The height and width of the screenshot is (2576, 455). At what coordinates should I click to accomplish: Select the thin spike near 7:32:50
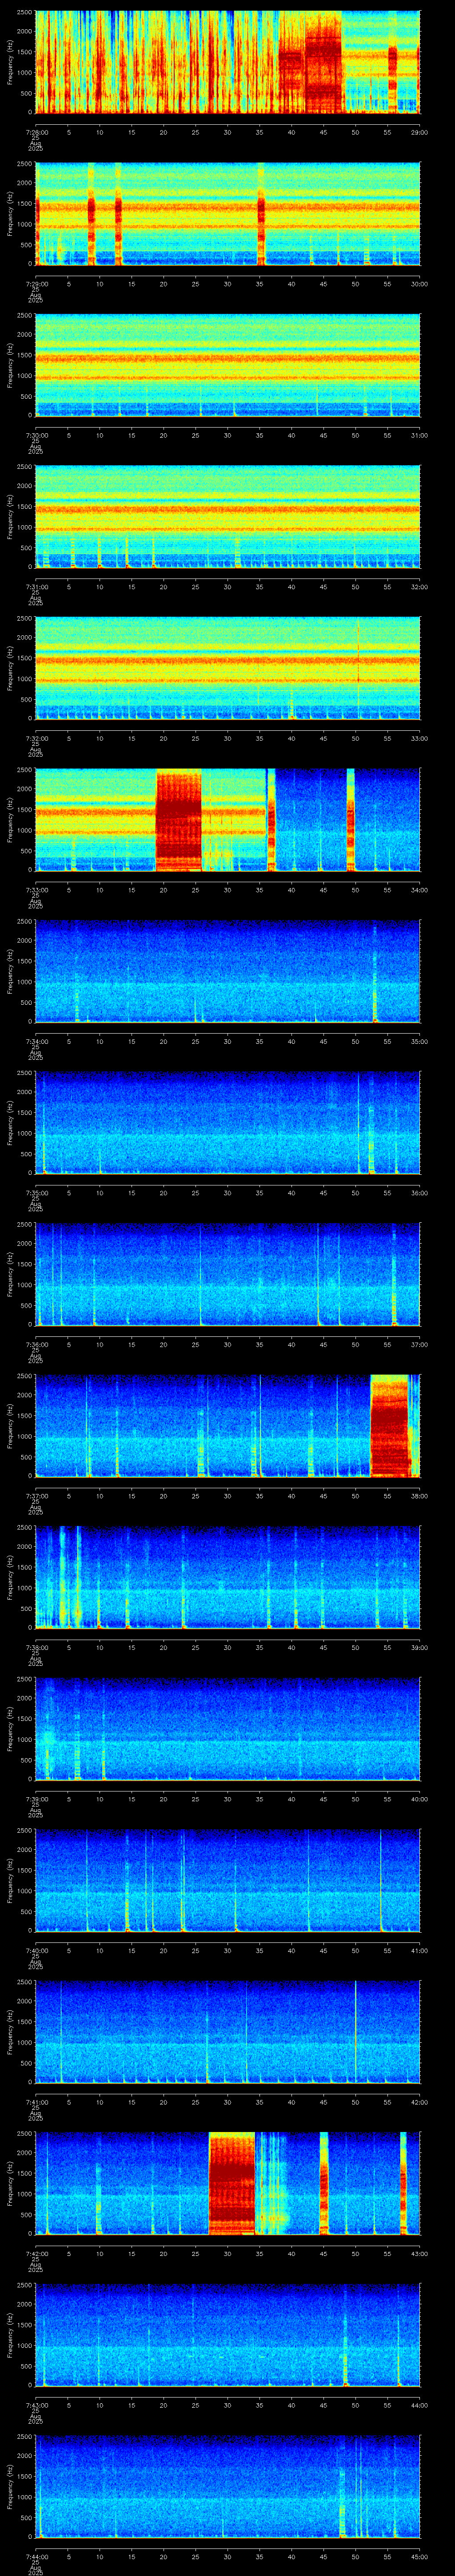358,668
